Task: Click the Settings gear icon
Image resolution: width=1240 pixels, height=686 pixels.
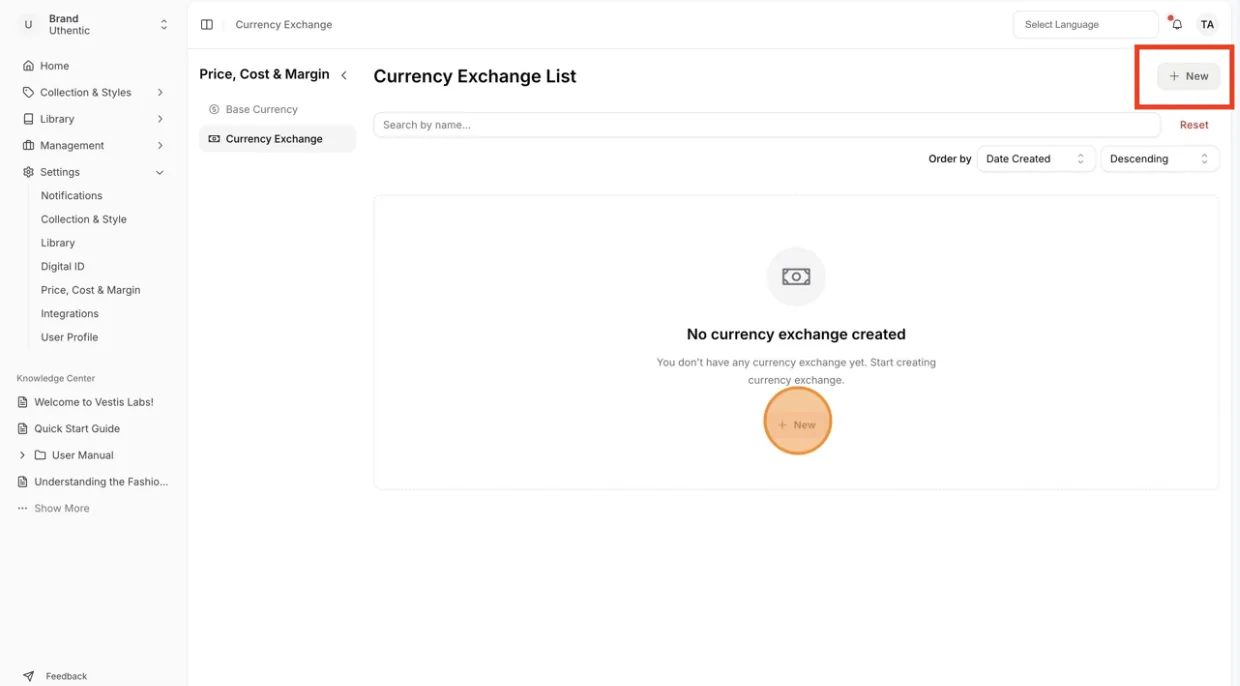Action: point(28,172)
